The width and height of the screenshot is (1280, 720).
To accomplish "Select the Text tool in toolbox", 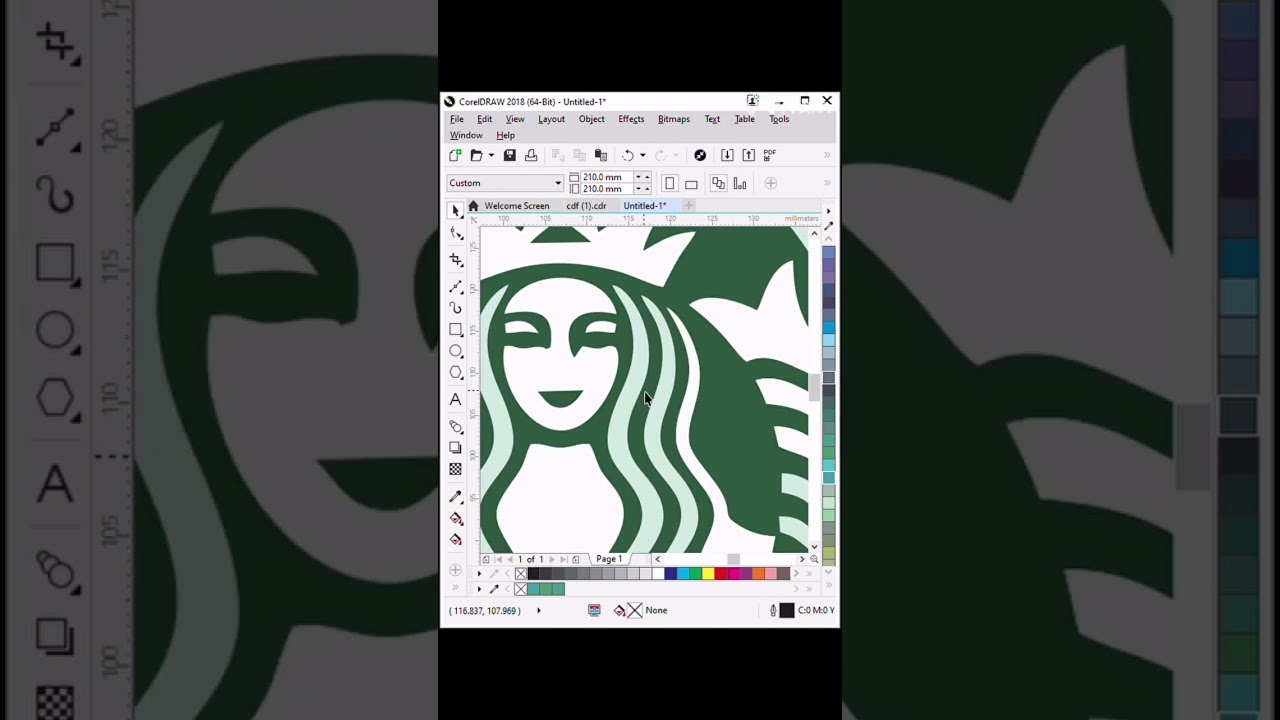I will 456,399.
